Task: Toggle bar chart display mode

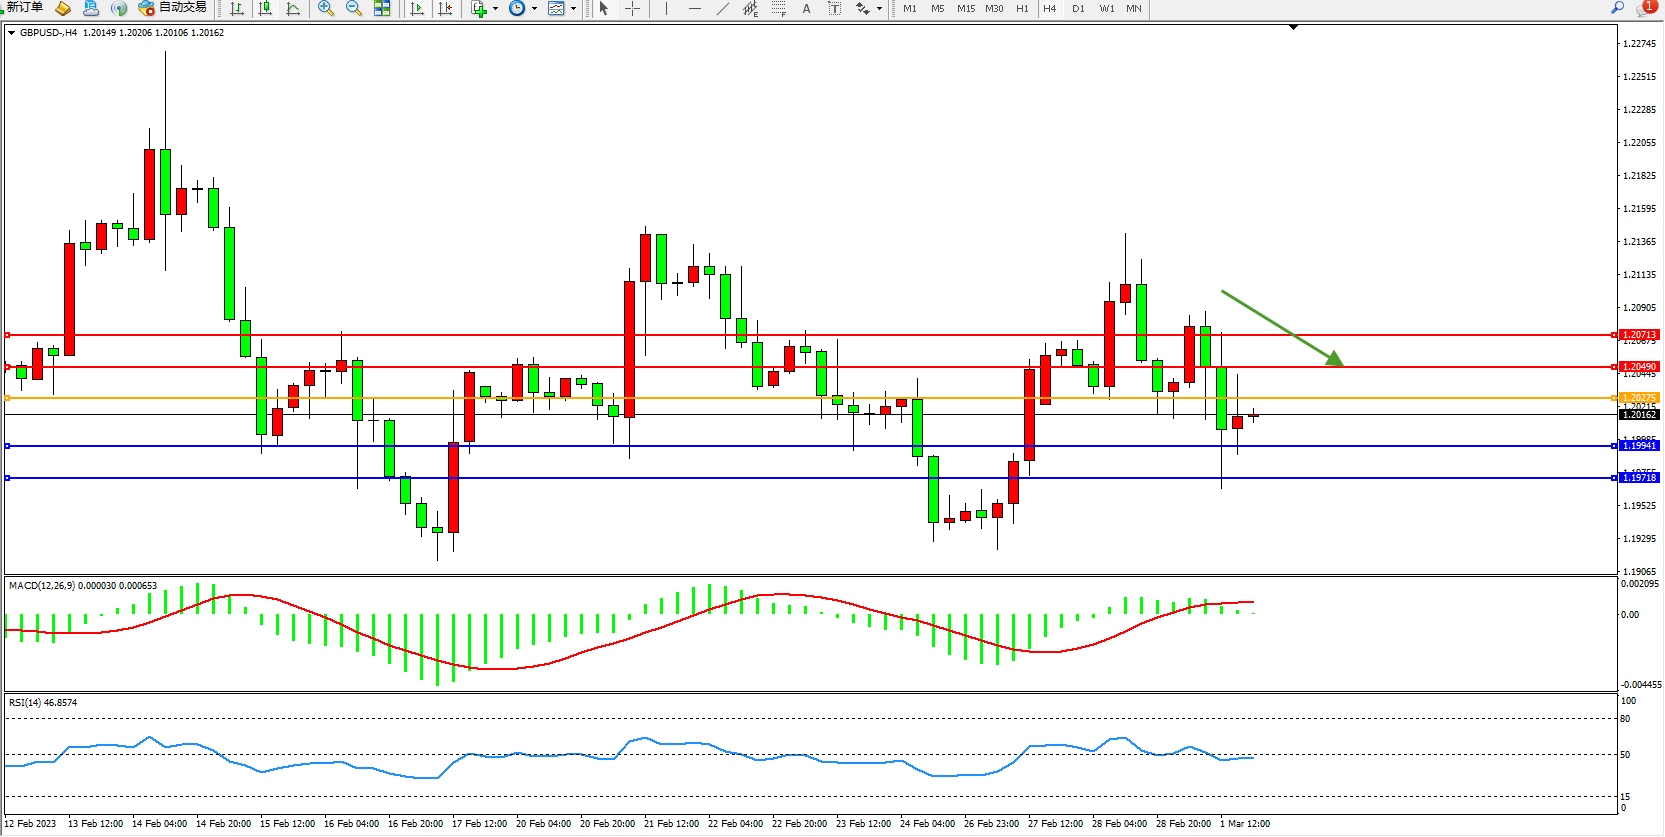Action: [x=237, y=8]
